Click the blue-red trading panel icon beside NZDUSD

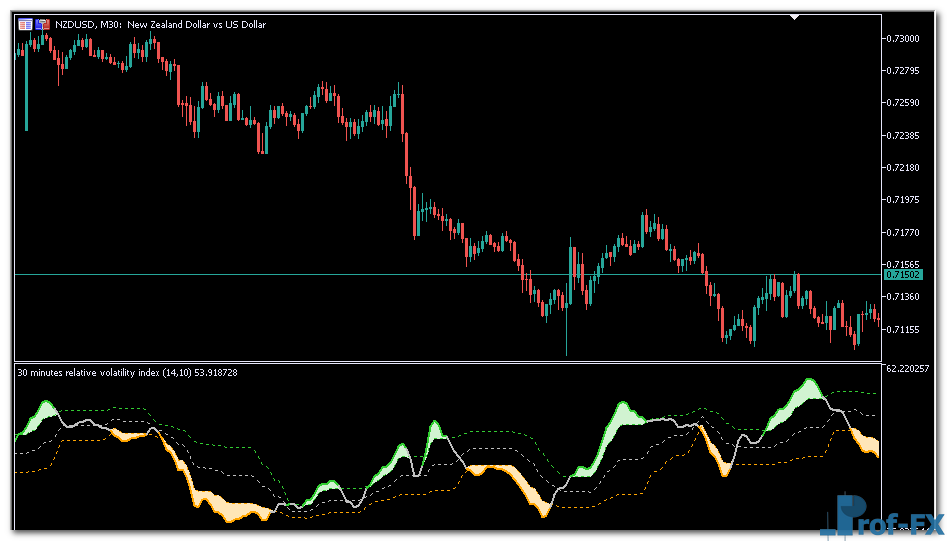click(42, 24)
